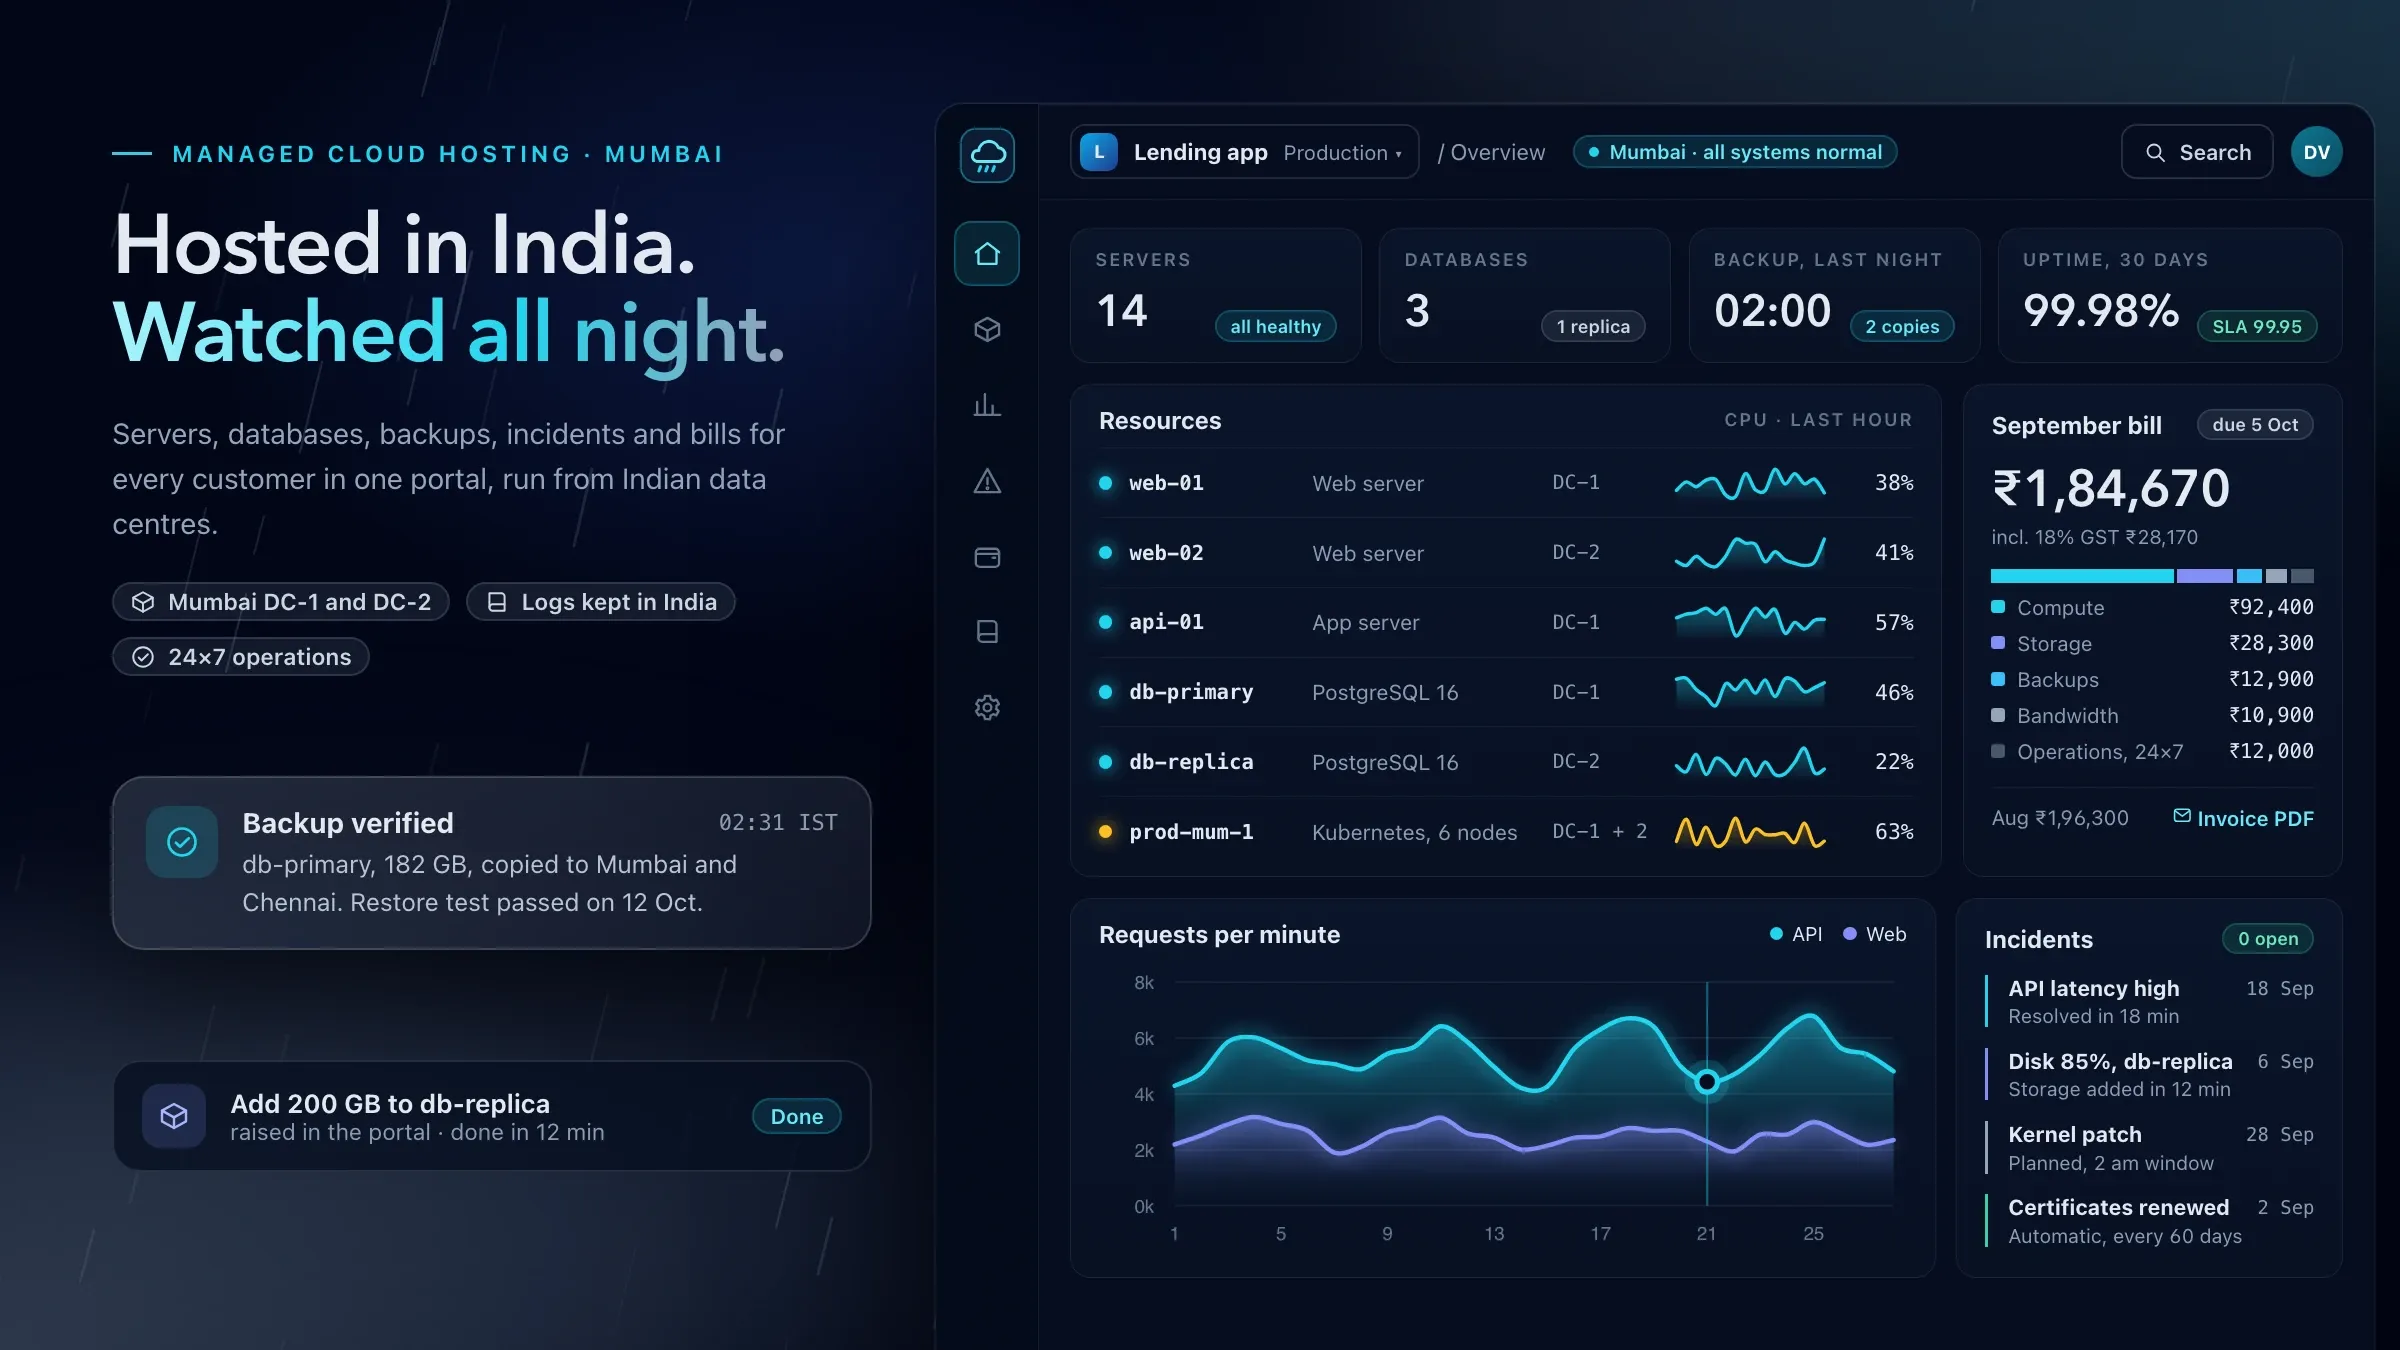Image resolution: width=2400 pixels, height=1350 pixels.
Task: Open the settings gear sidebar icon
Action: 987,708
